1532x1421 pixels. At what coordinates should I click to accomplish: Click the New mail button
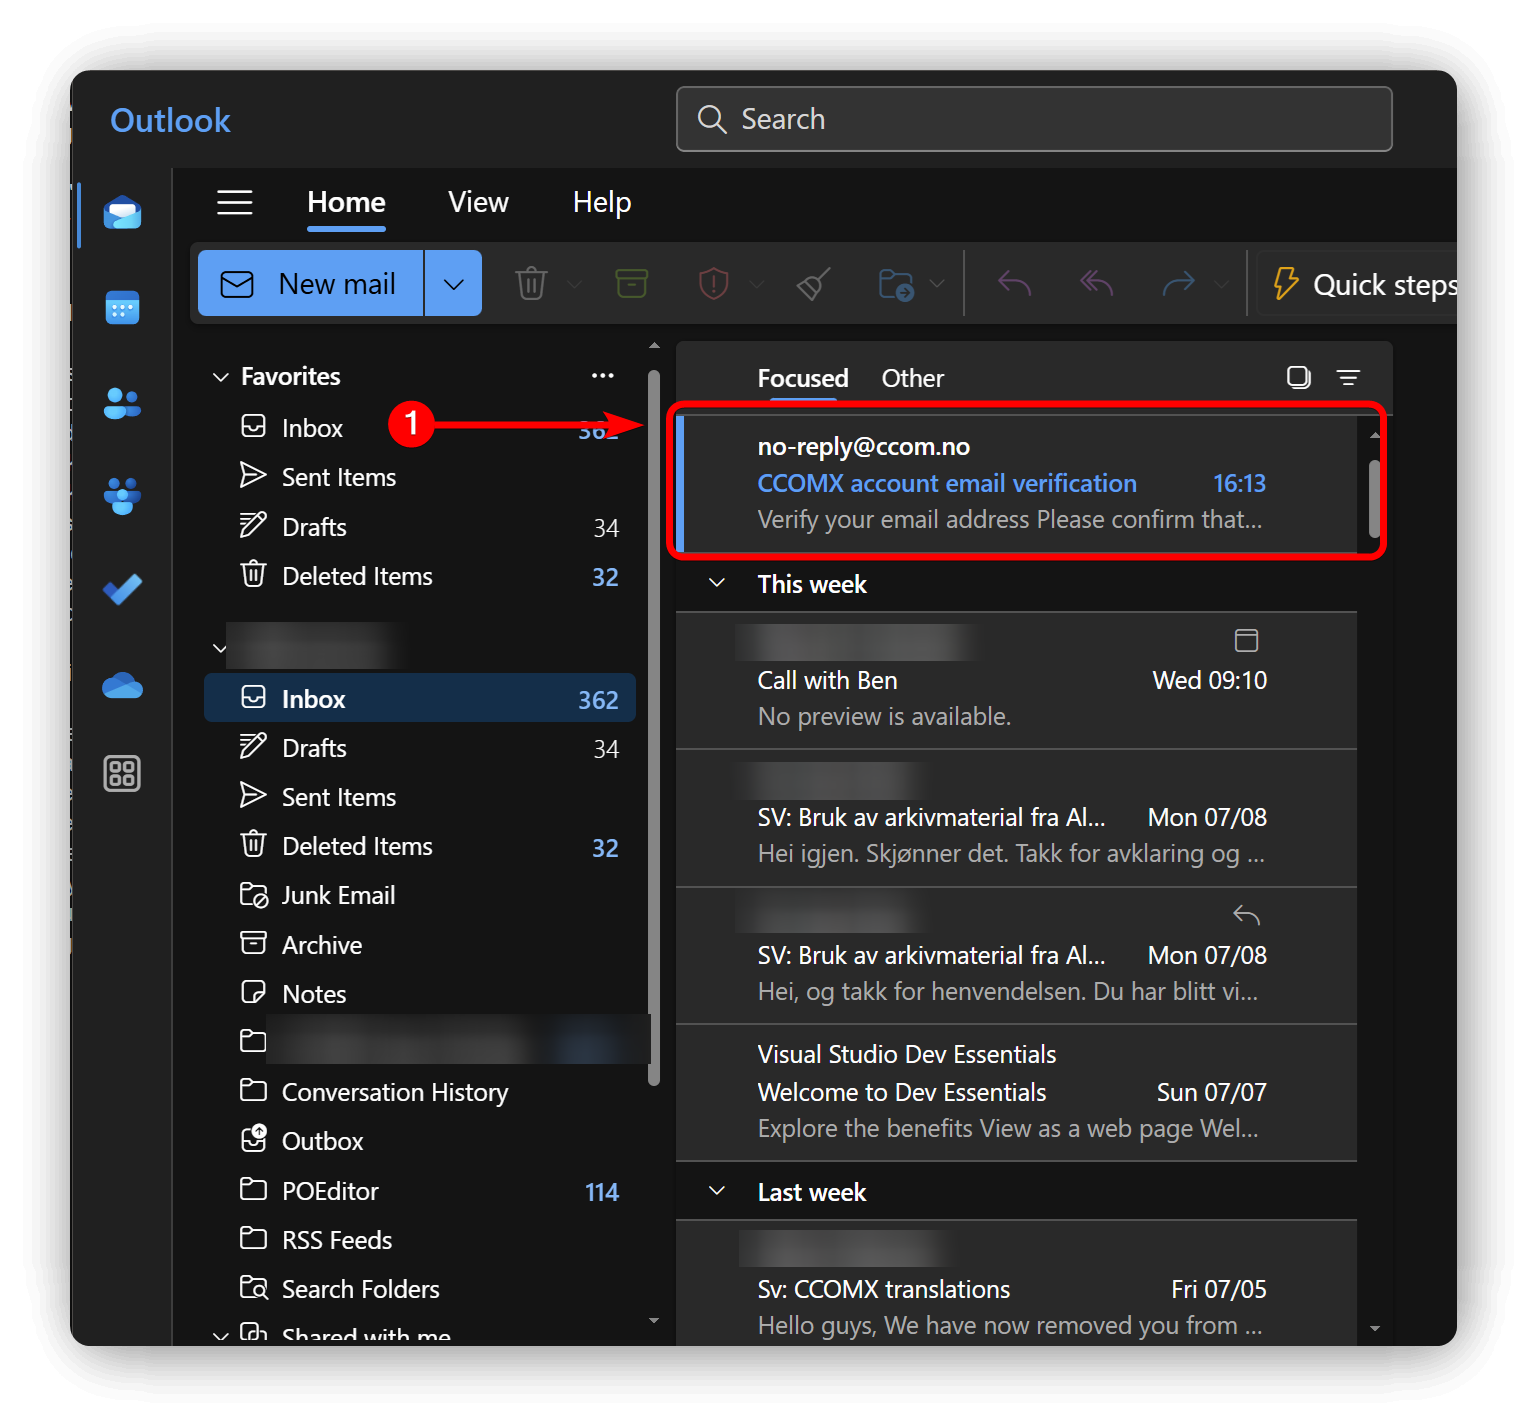coord(311,284)
